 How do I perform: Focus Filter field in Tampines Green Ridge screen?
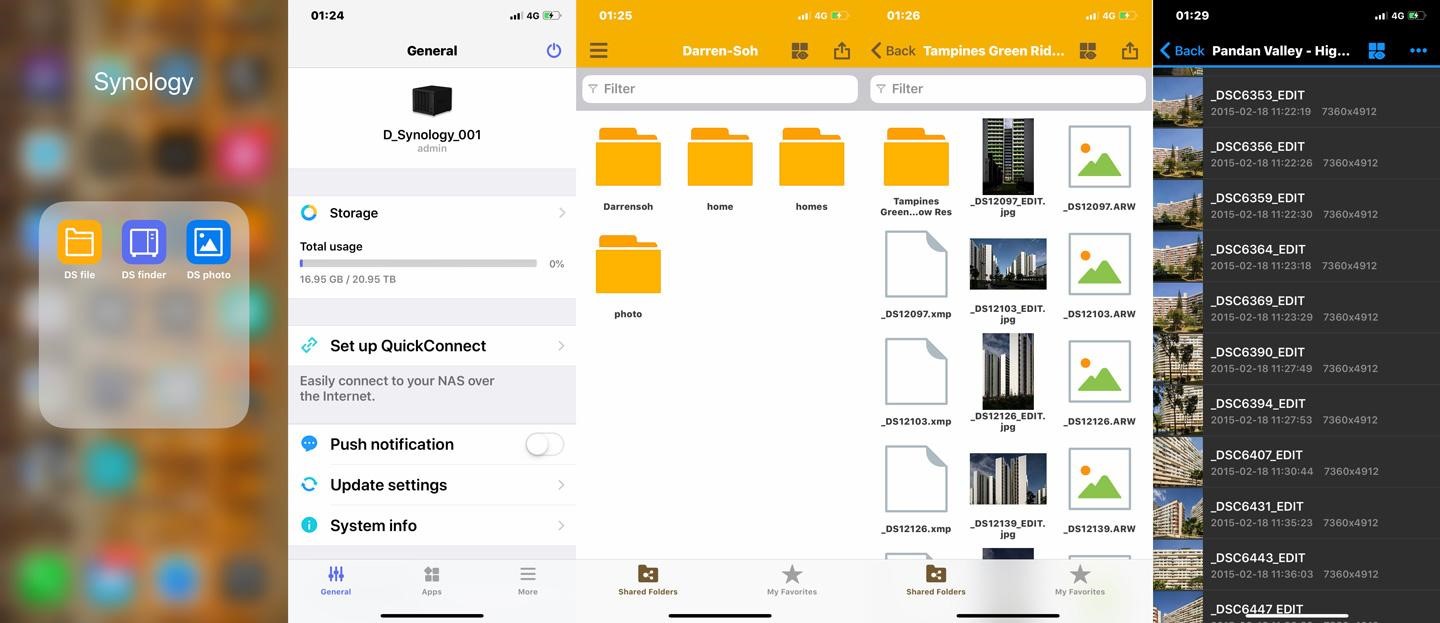(1008, 89)
